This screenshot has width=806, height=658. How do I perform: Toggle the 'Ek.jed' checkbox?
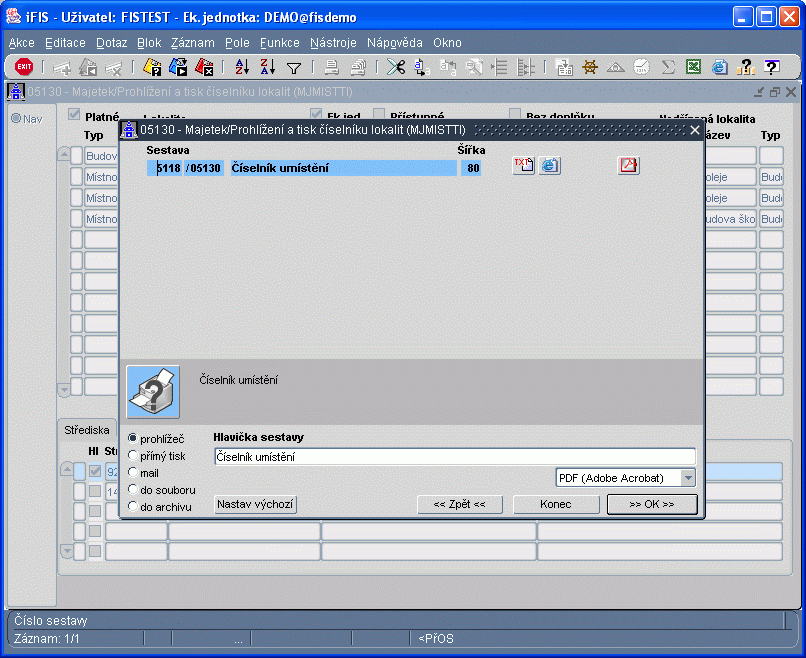(316, 114)
